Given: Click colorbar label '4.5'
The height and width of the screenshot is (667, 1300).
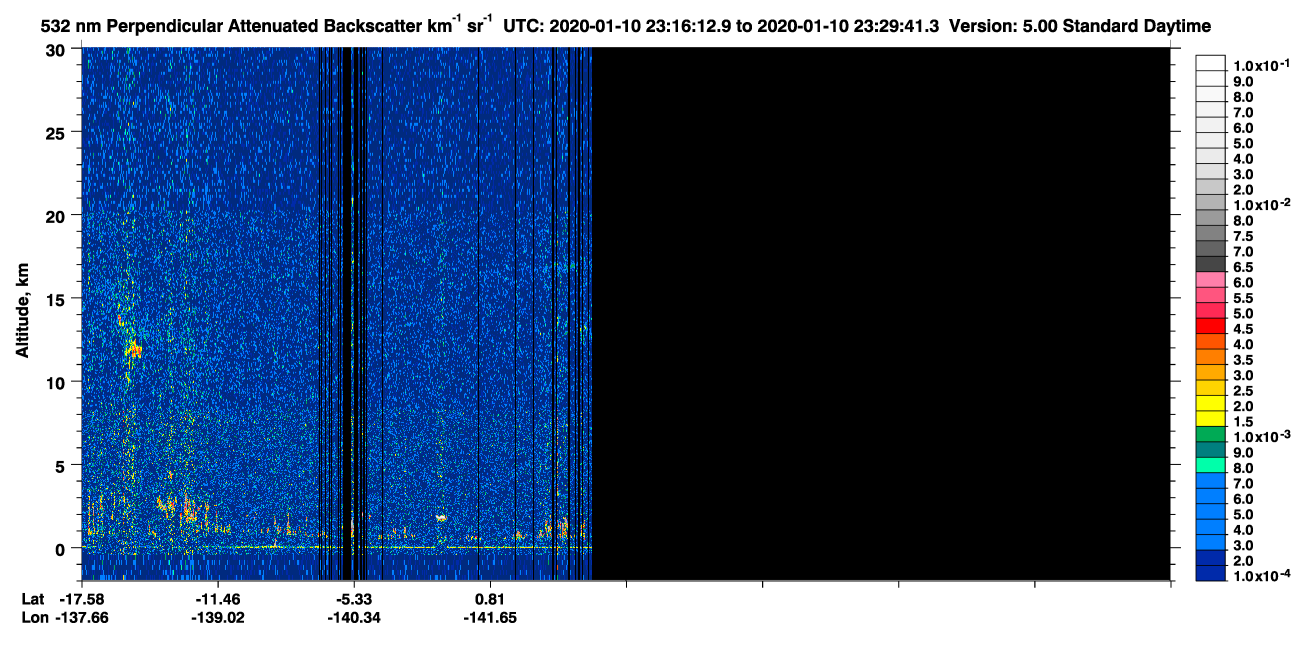Looking at the screenshot, I should pyautogui.click(x=1244, y=328).
